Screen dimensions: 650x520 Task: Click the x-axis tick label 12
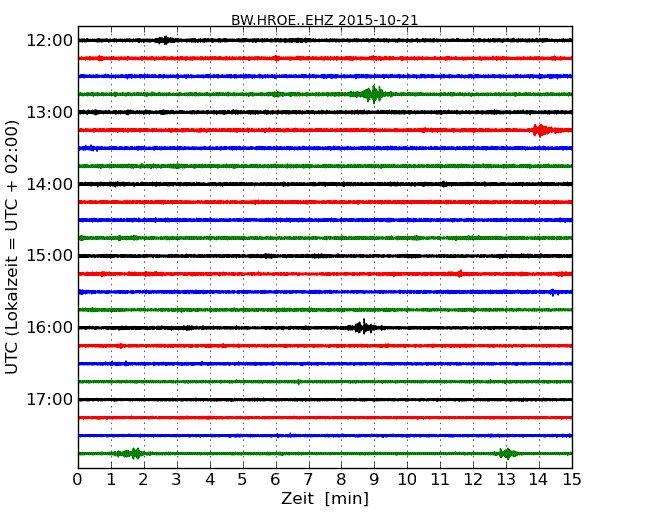click(x=473, y=479)
